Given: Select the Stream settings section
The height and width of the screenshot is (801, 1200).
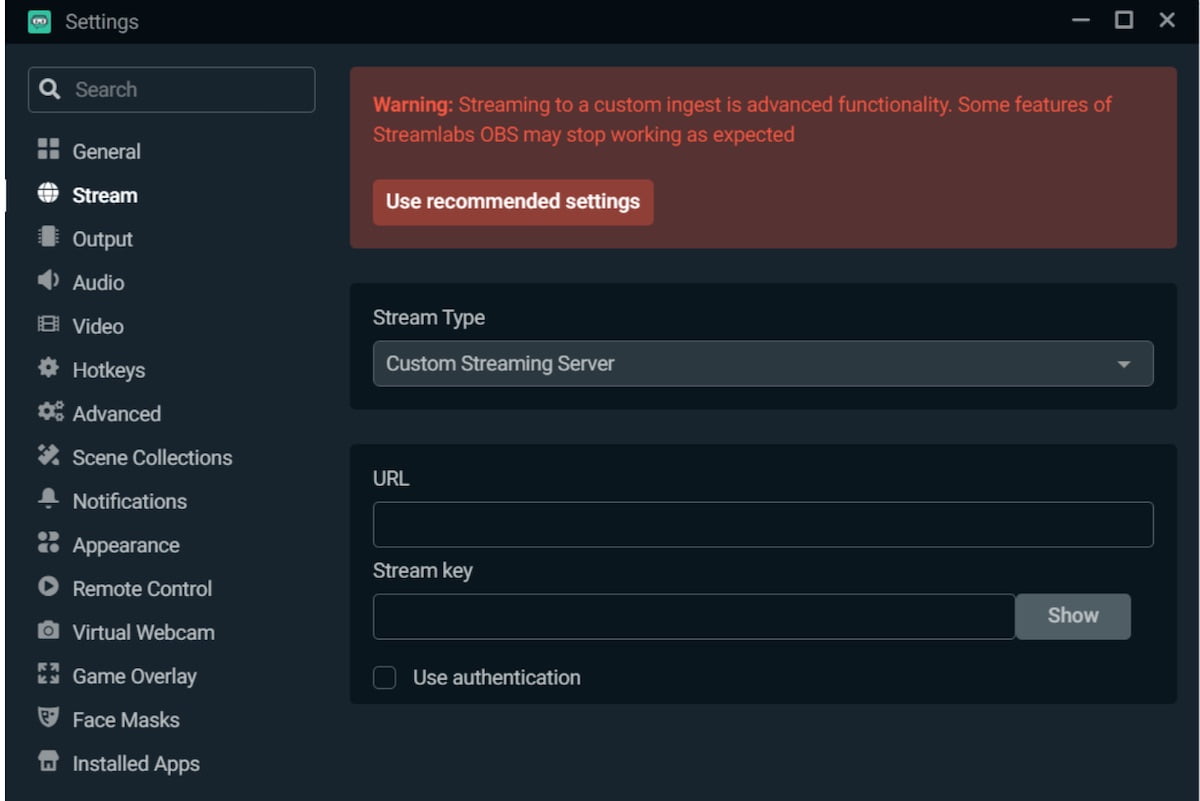Looking at the screenshot, I should tap(104, 195).
